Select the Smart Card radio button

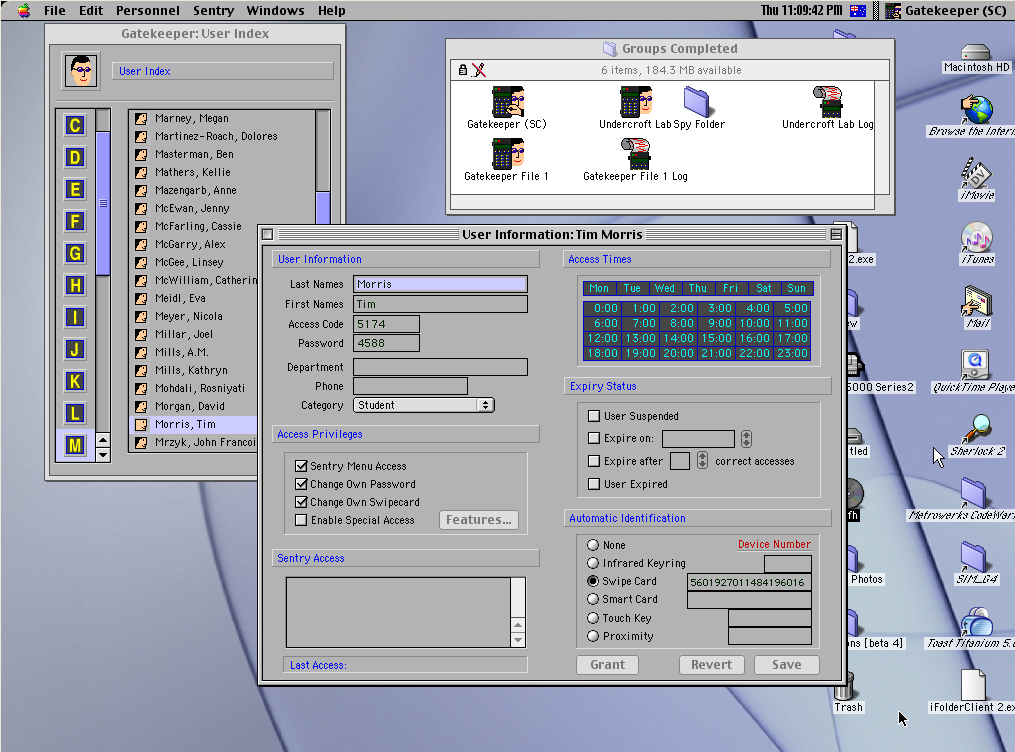592,599
